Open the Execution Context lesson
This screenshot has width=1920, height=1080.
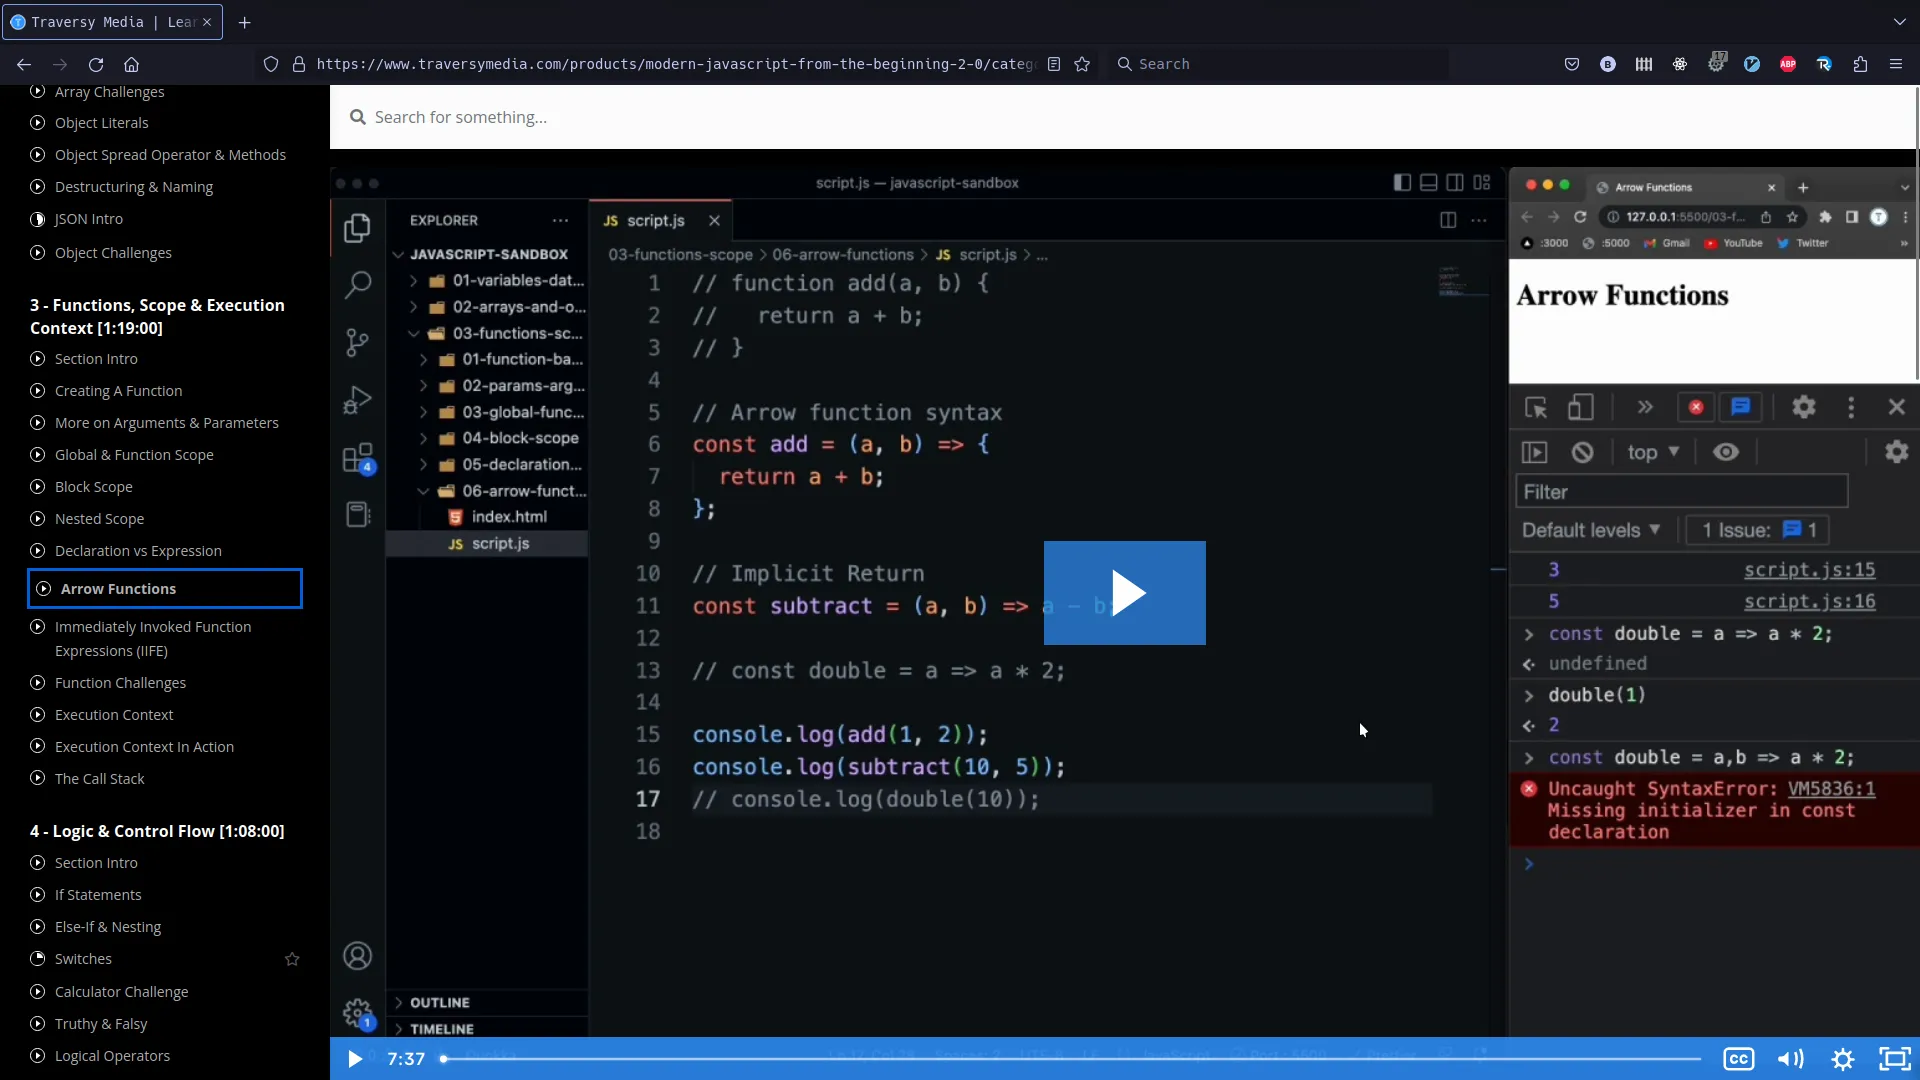(x=114, y=715)
